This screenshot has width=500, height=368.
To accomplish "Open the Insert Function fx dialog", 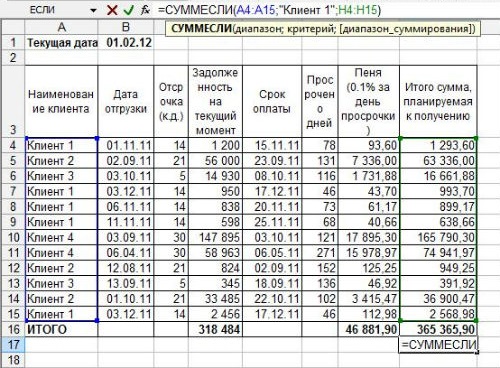I will 145,10.
